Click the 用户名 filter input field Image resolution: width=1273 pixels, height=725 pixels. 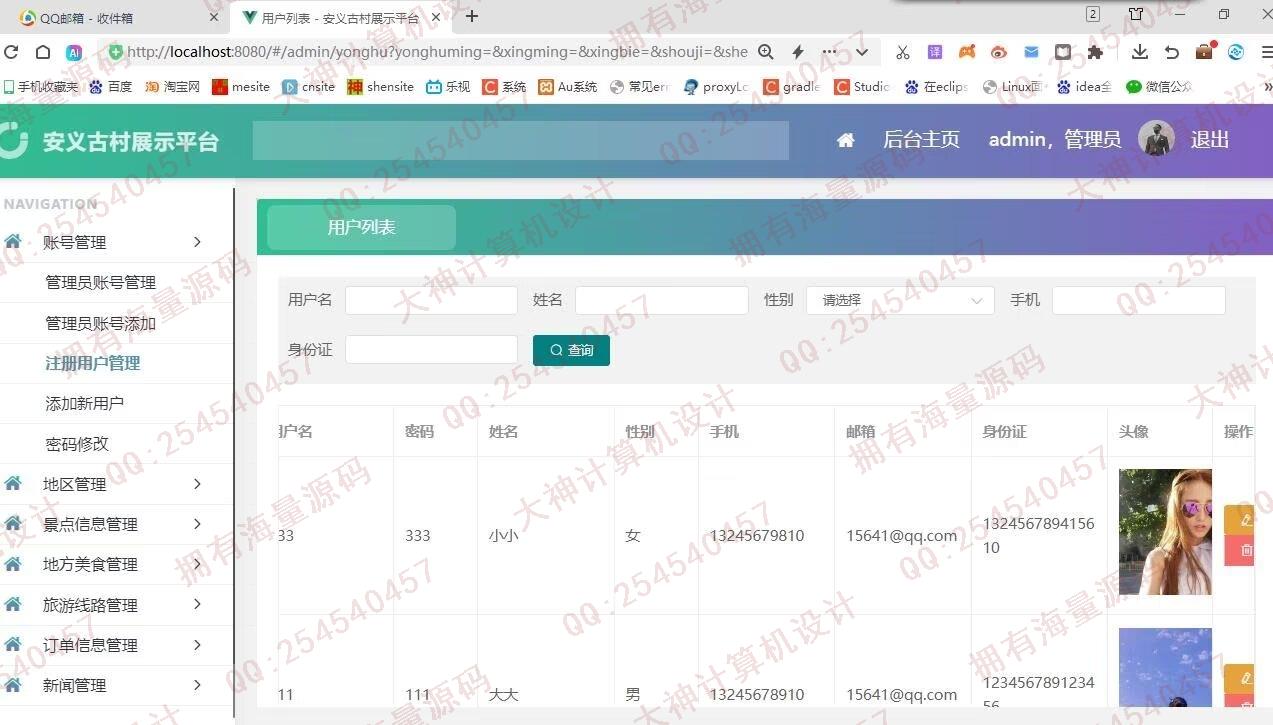point(431,300)
